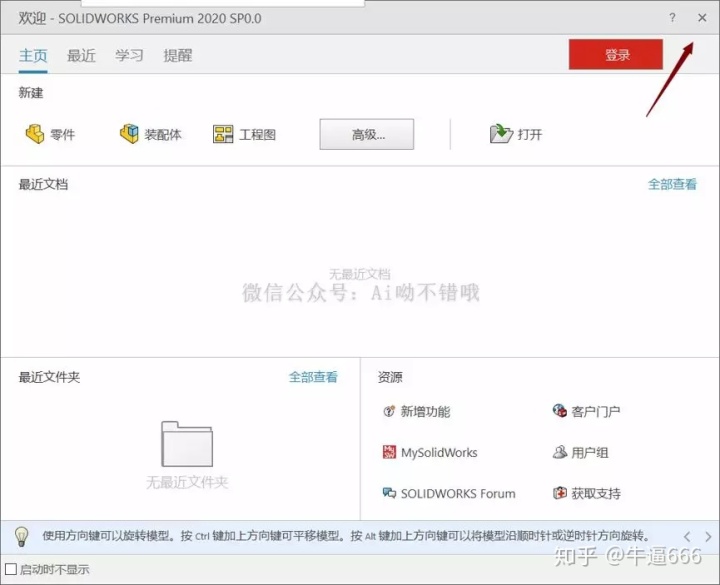Switch to the 主页 tab
Screen dimensions: 720x585
coord(33,56)
